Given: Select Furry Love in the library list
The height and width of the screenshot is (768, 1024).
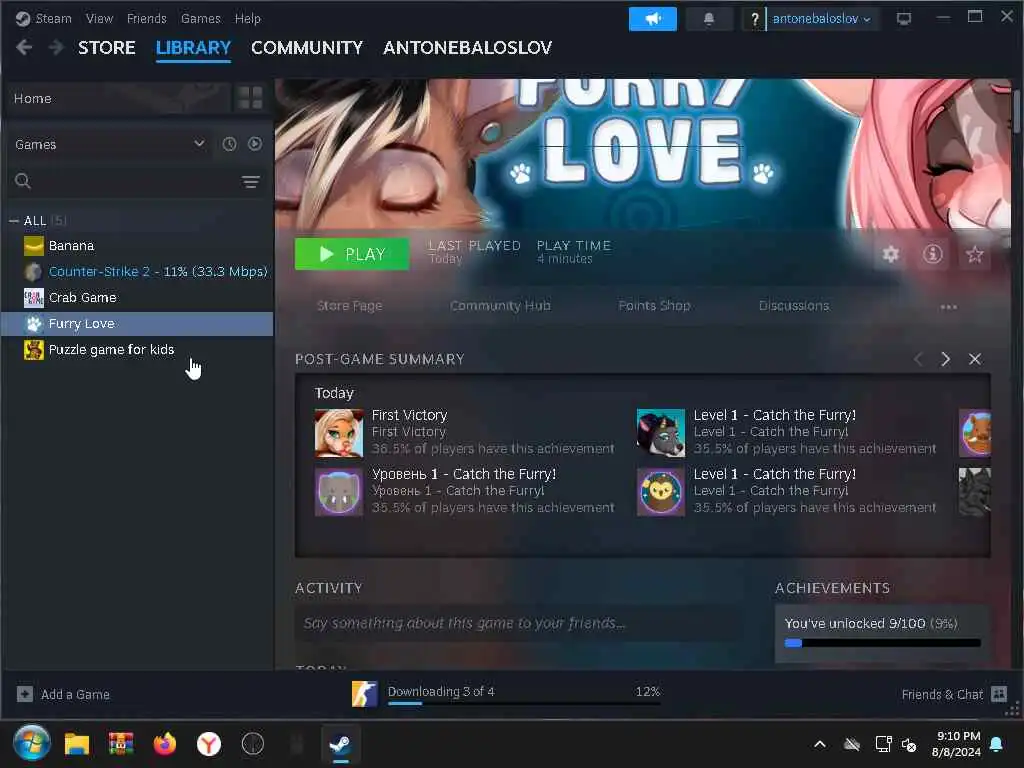Looking at the screenshot, I should tap(137, 324).
